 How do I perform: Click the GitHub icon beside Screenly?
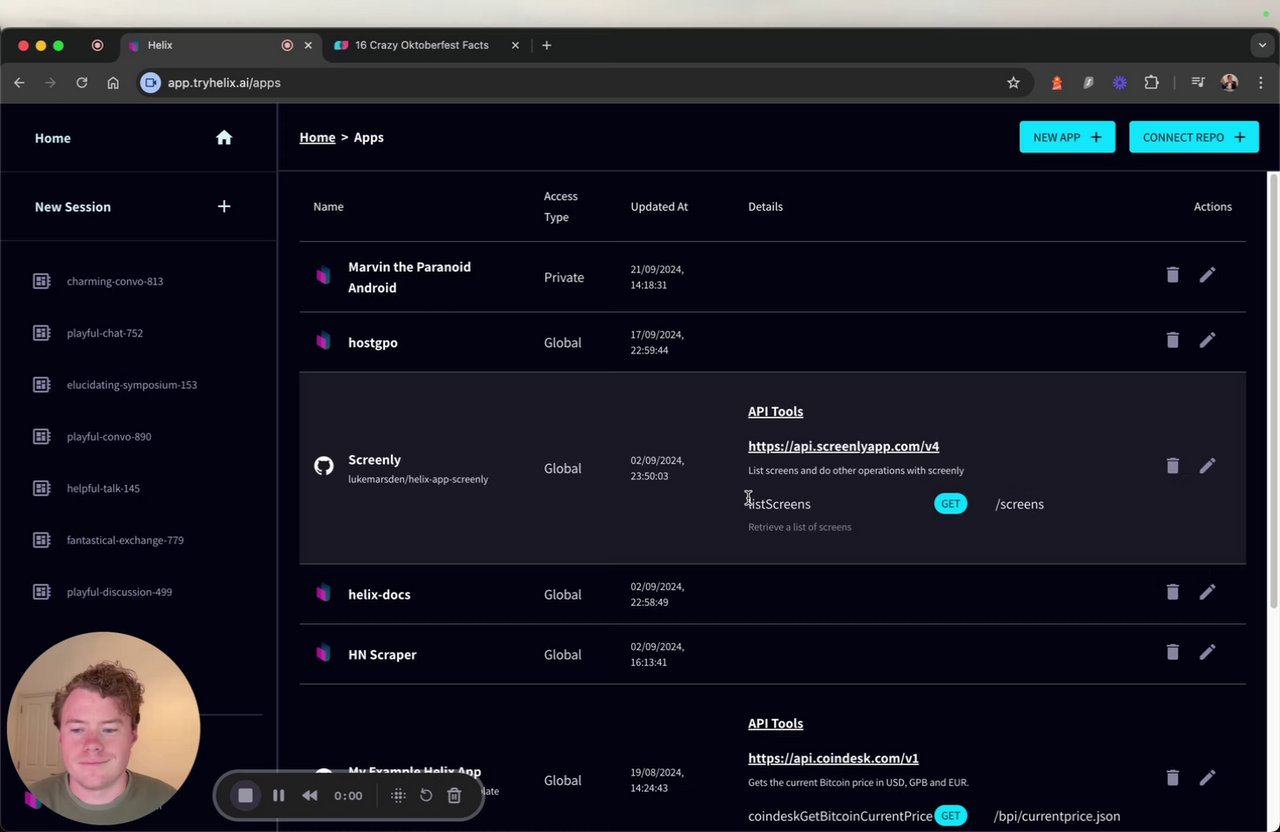pyautogui.click(x=323, y=466)
